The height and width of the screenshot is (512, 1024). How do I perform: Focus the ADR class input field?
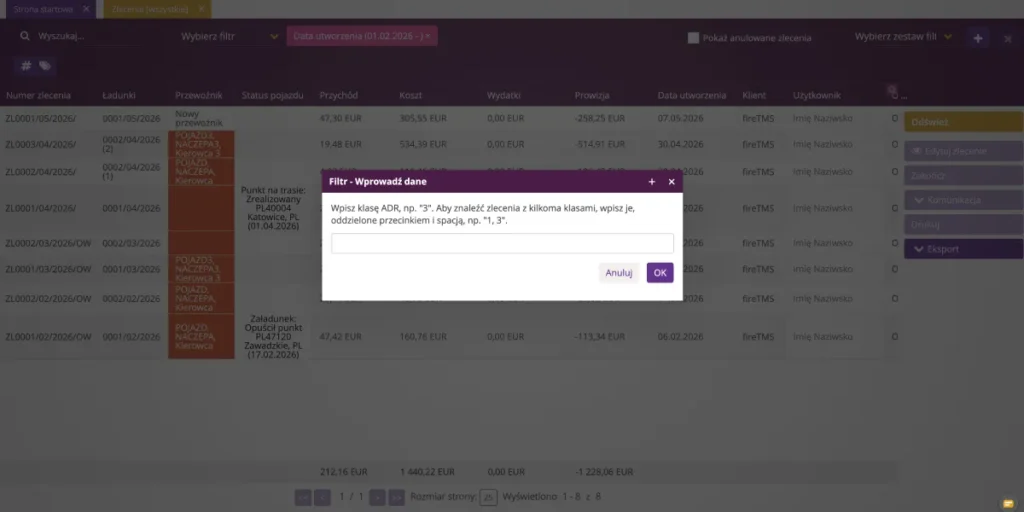point(502,243)
